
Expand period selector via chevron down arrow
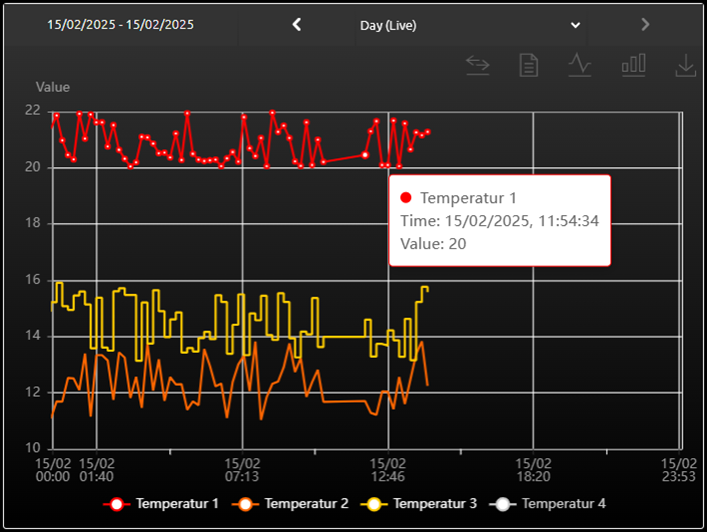pos(575,25)
